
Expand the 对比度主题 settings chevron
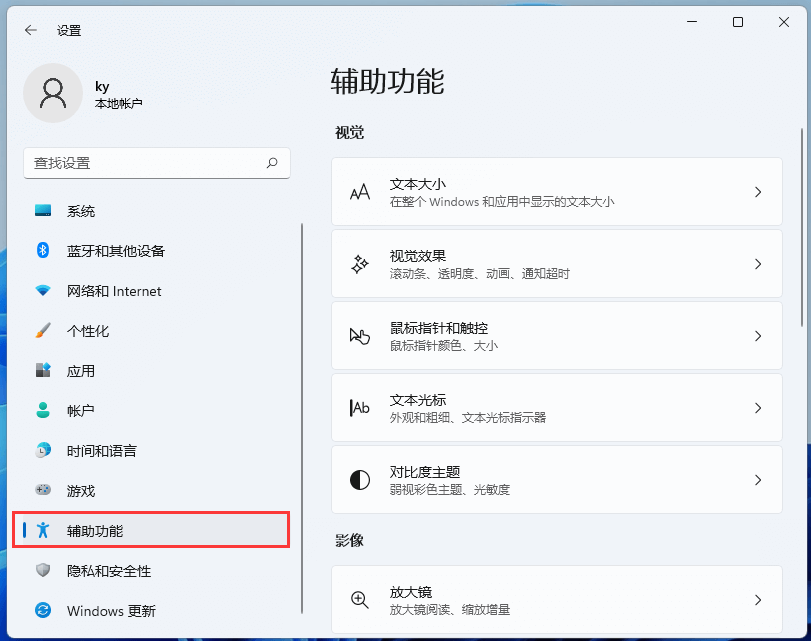tap(757, 479)
